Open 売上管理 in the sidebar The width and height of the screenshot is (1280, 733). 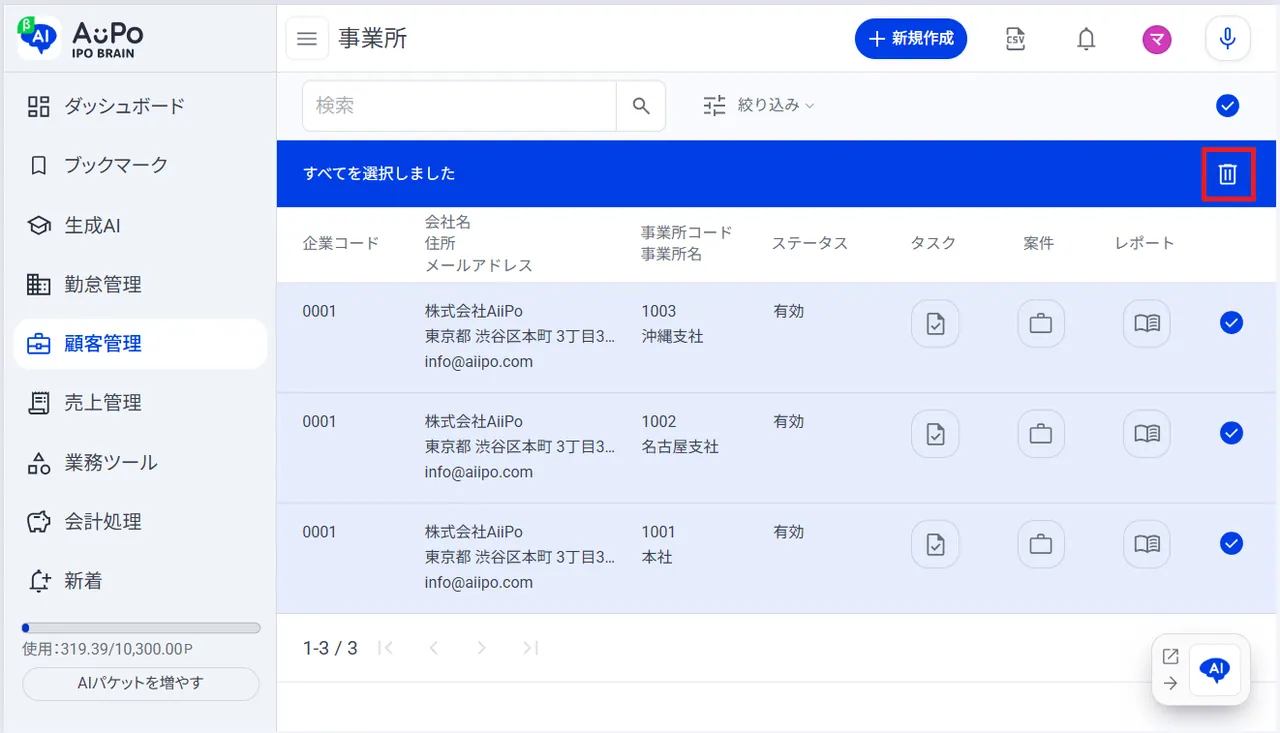point(141,403)
